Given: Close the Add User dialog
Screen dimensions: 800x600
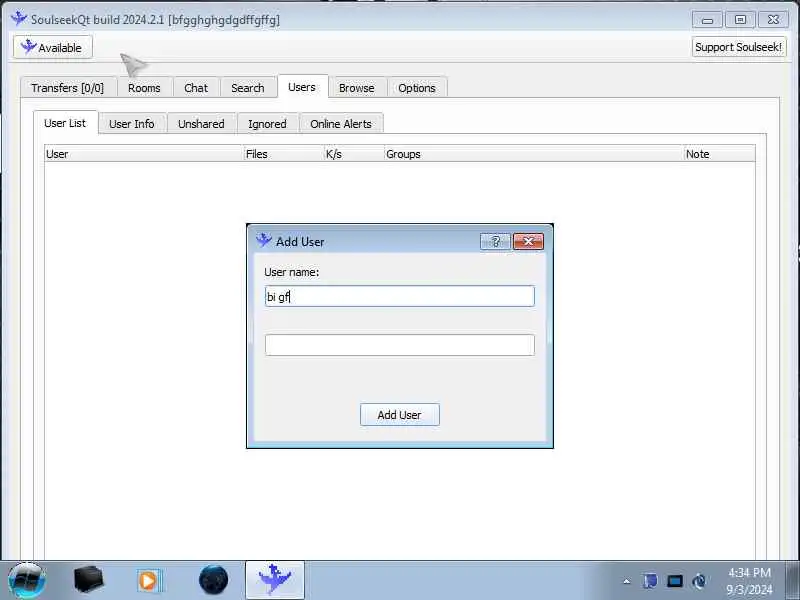Looking at the screenshot, I should [529, 241].
